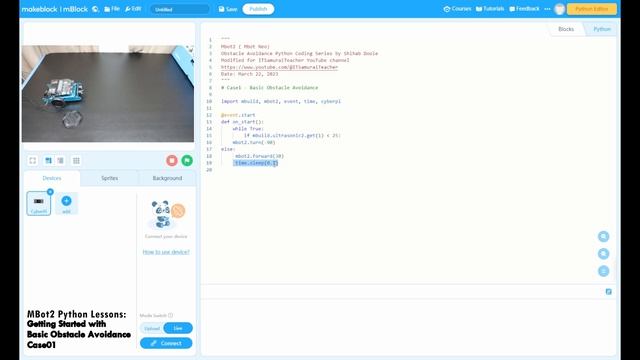Select the large stage layout icon
The height and width of the screenshot is (360, 640).
pos(49,160)
